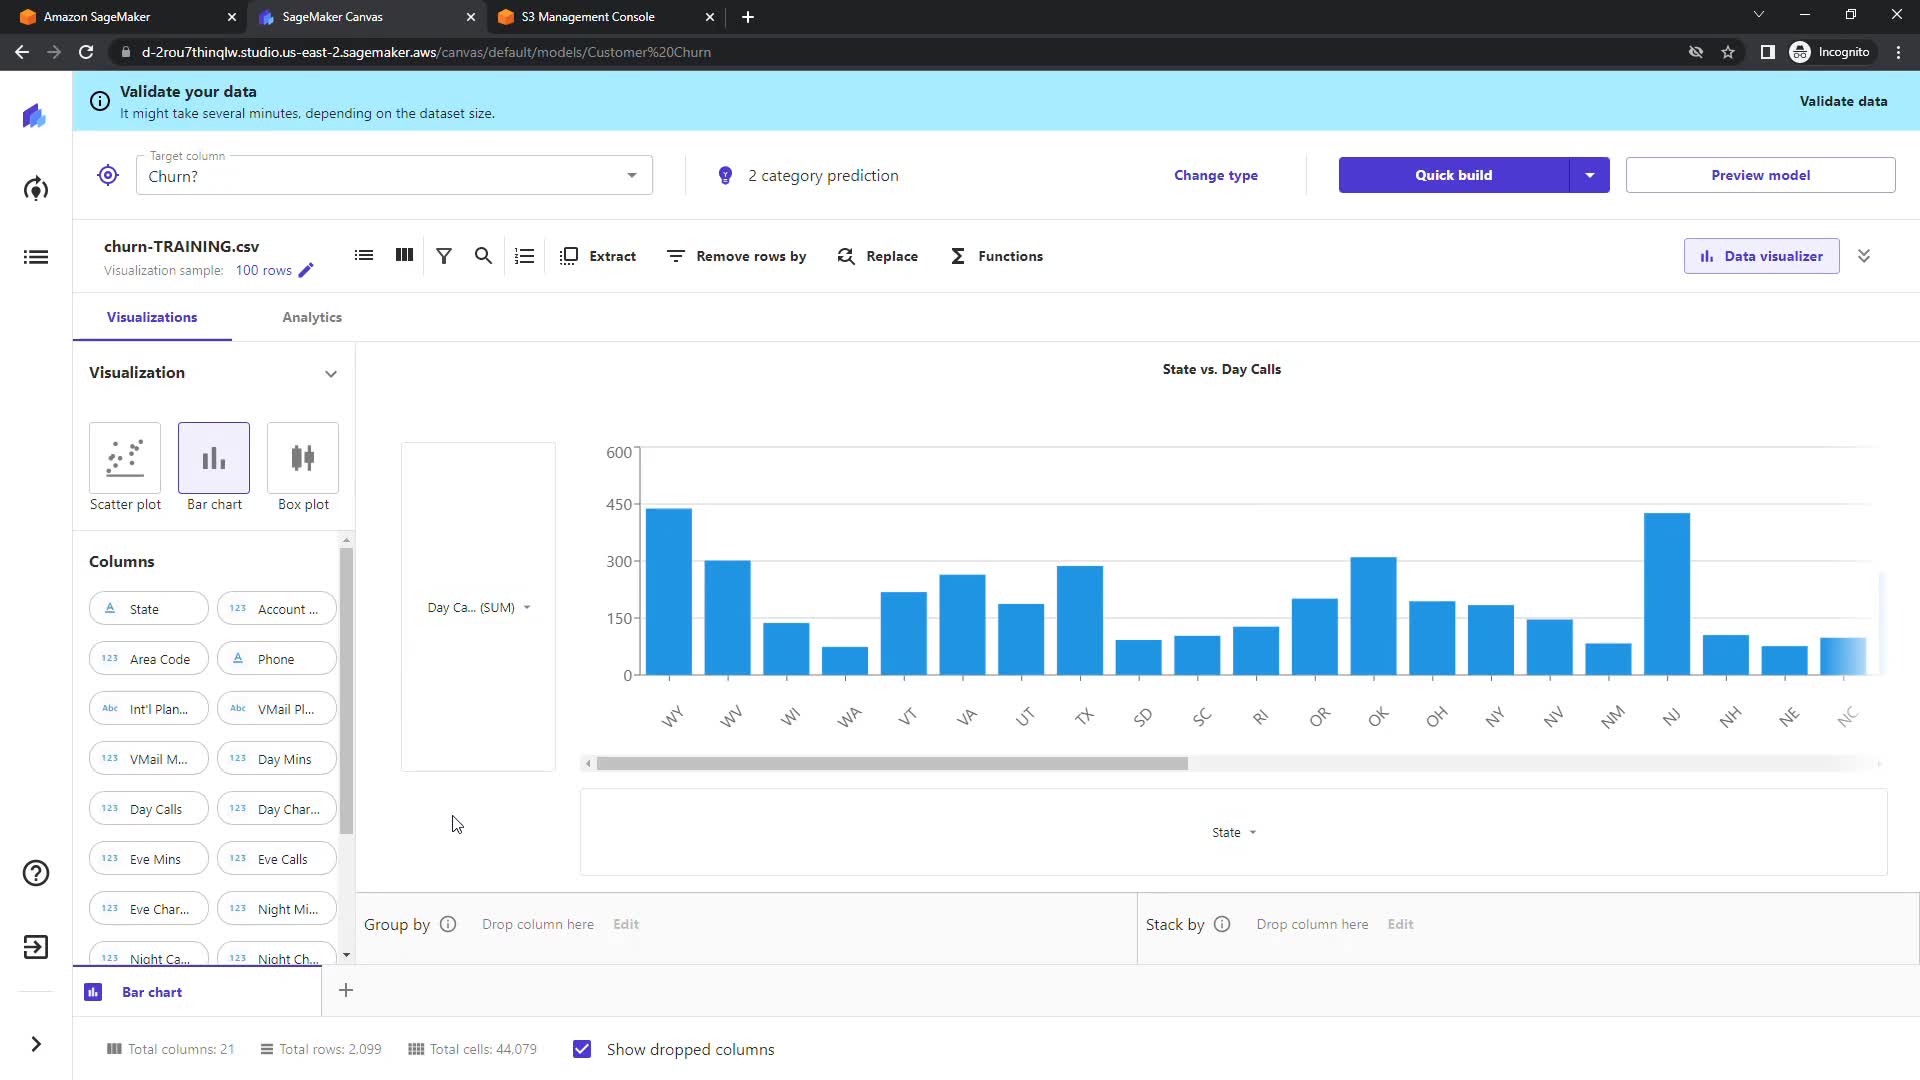
Task: Click the grid columns view icon
Action: [x=404, y=256]
